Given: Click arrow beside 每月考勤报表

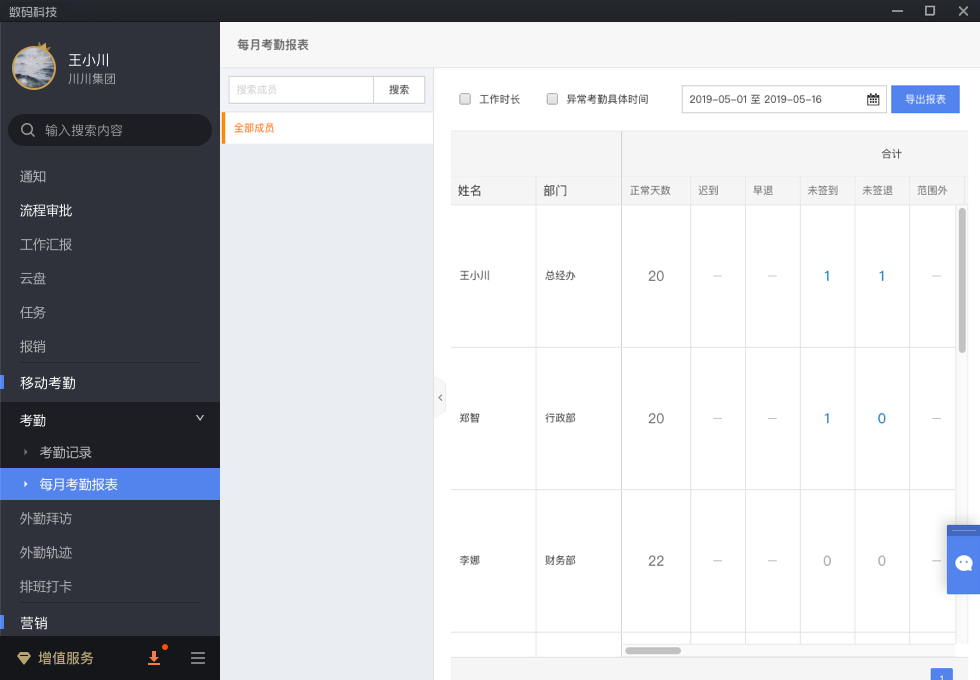Looking at the screenshot, I should pyautogui.click(x=26, y=484).
